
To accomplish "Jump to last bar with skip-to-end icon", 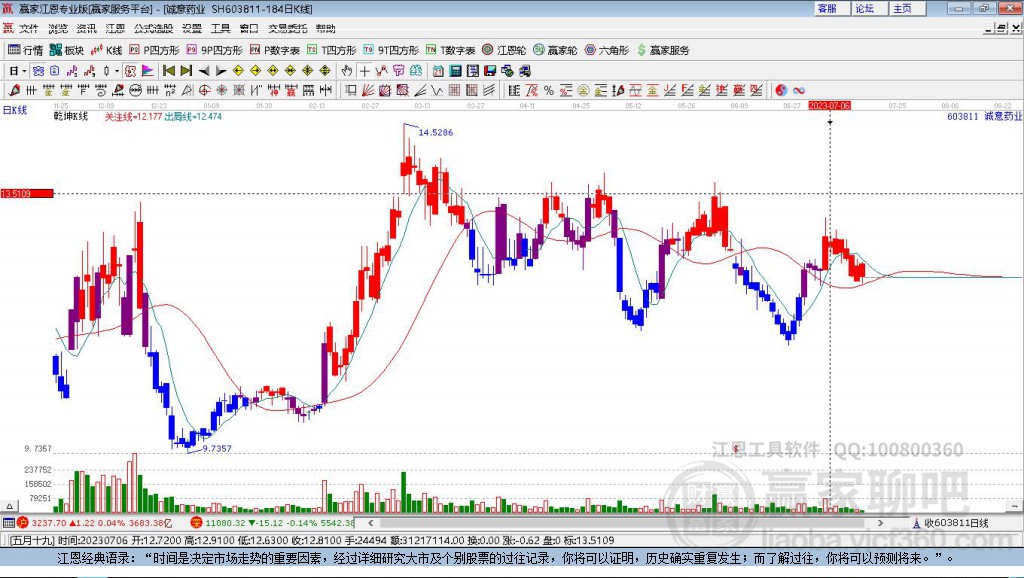I will [186, 71].
